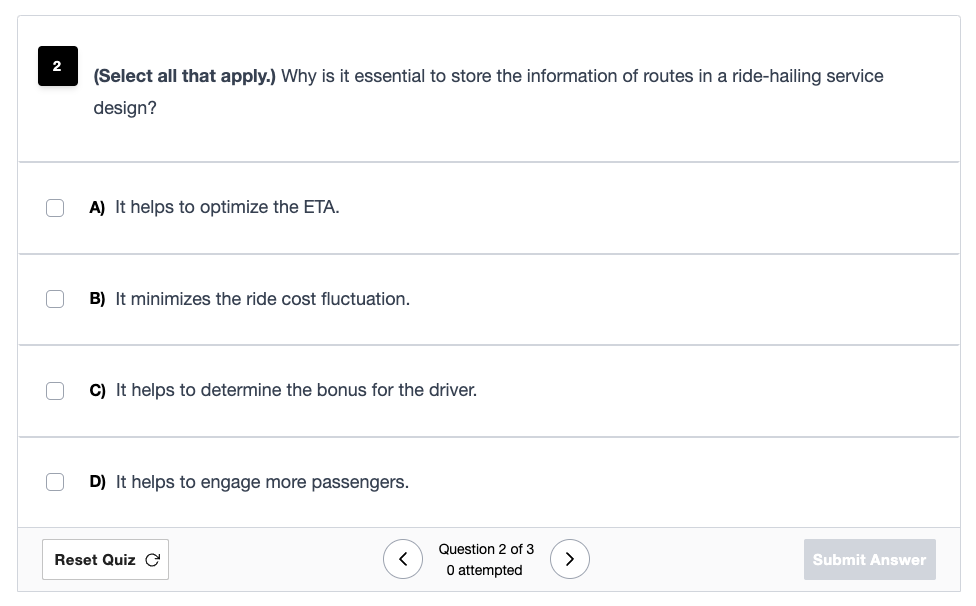Viewport: 976px width, 606px height.
Task: Click the bold D) option label
Action: point(98,482)
